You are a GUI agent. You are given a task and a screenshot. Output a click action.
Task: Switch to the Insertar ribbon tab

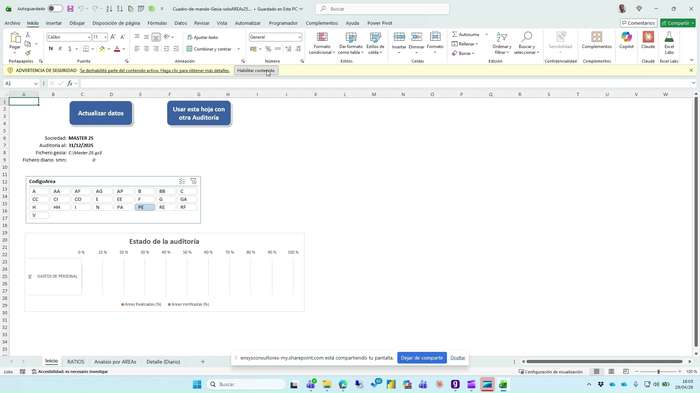coord(54,23)
